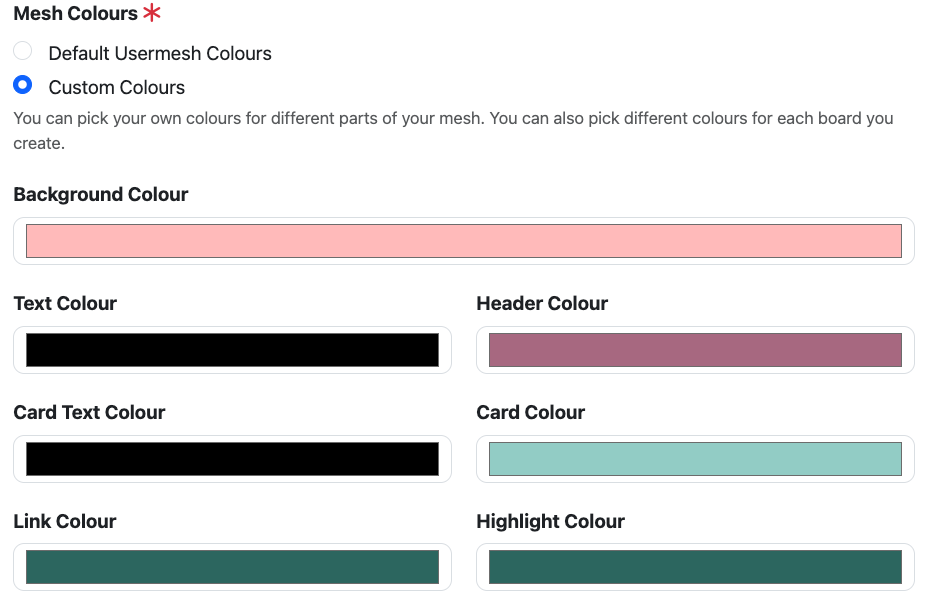Open the Card Text Colour picker
Screen dimensions: 925x603
[232, 458]
